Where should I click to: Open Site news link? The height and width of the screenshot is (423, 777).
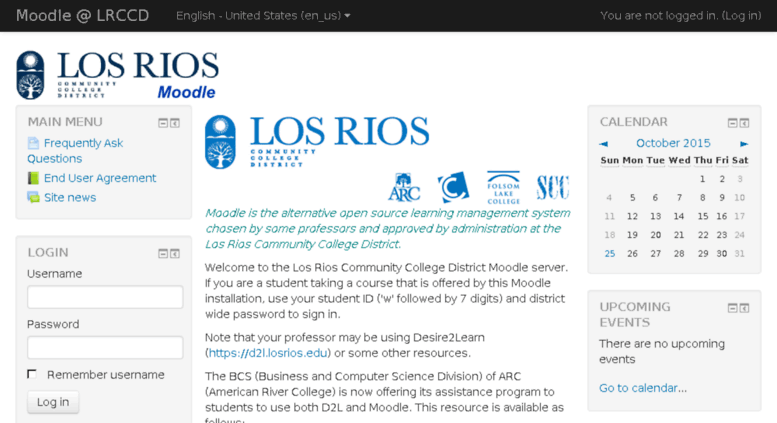[x=70, y=197]
